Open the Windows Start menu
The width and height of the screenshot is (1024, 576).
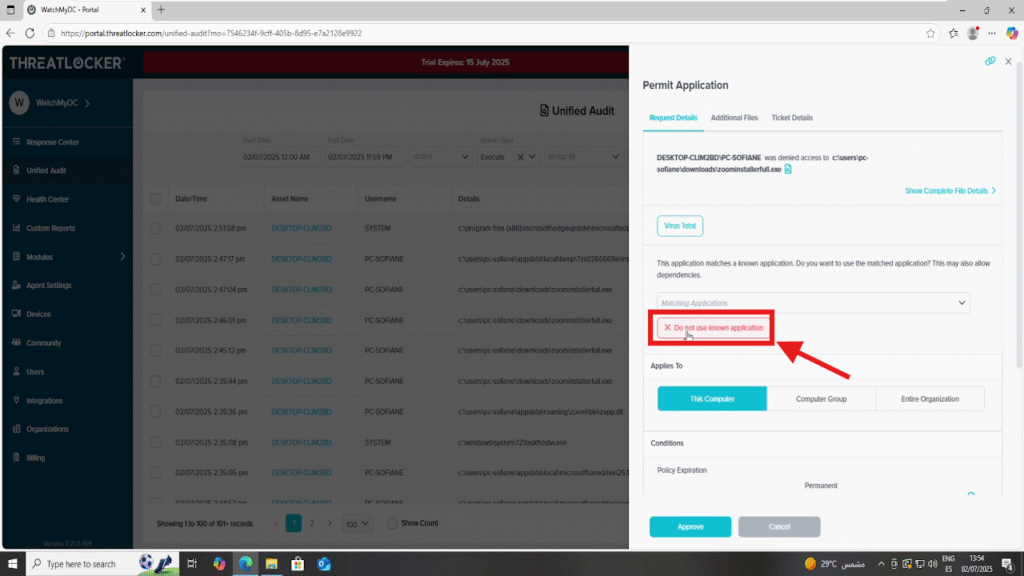click(x=12, y=564)
